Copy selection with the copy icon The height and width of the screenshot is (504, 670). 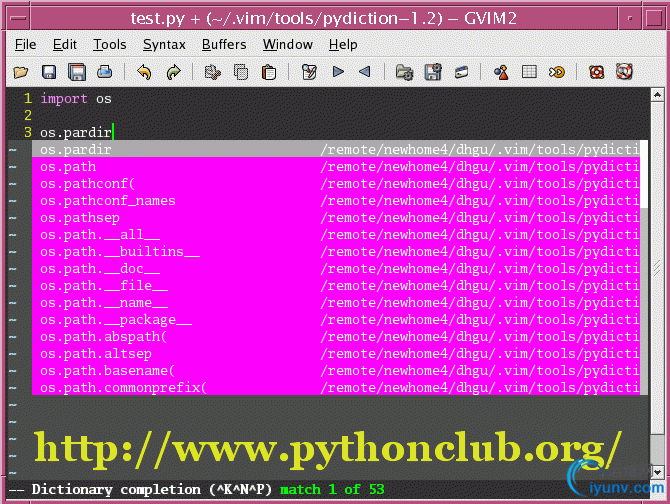click(x=241, y=72)
